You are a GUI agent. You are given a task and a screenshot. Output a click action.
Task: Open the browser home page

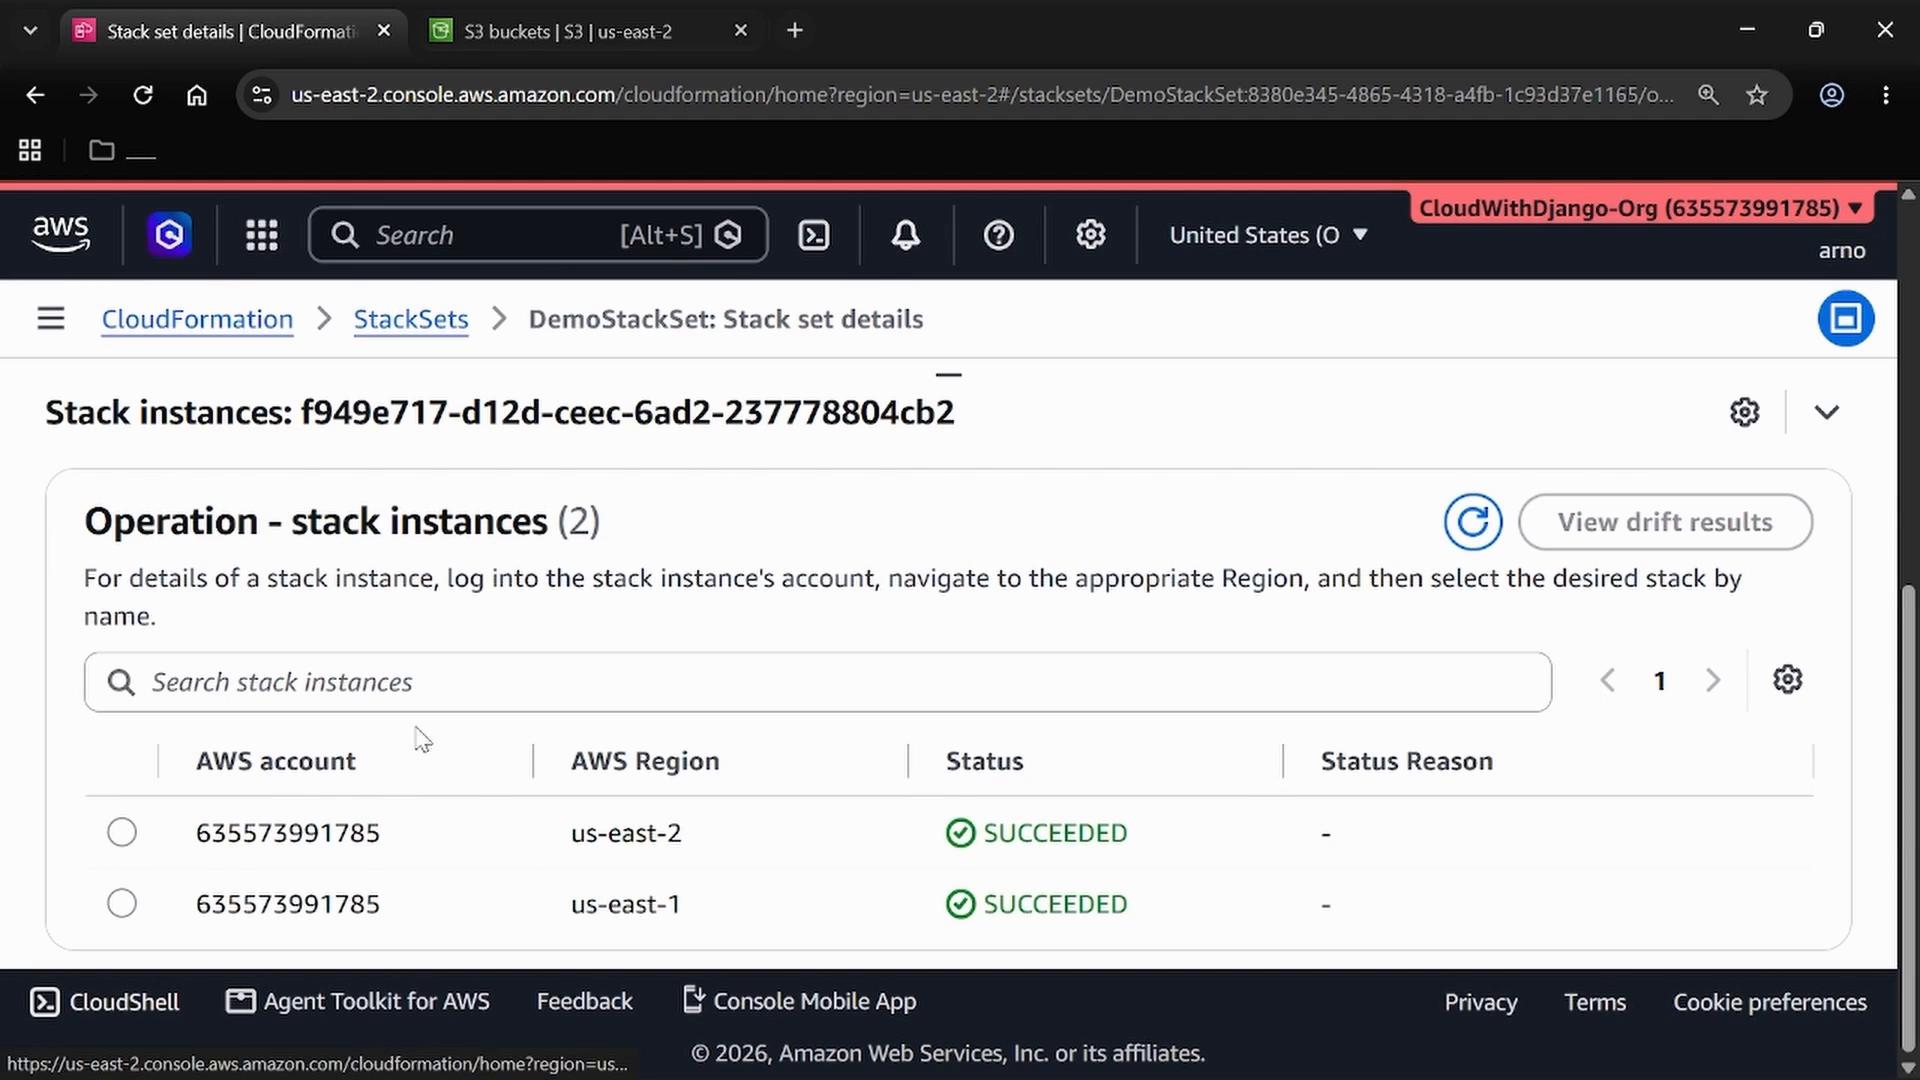click(197, 95)
